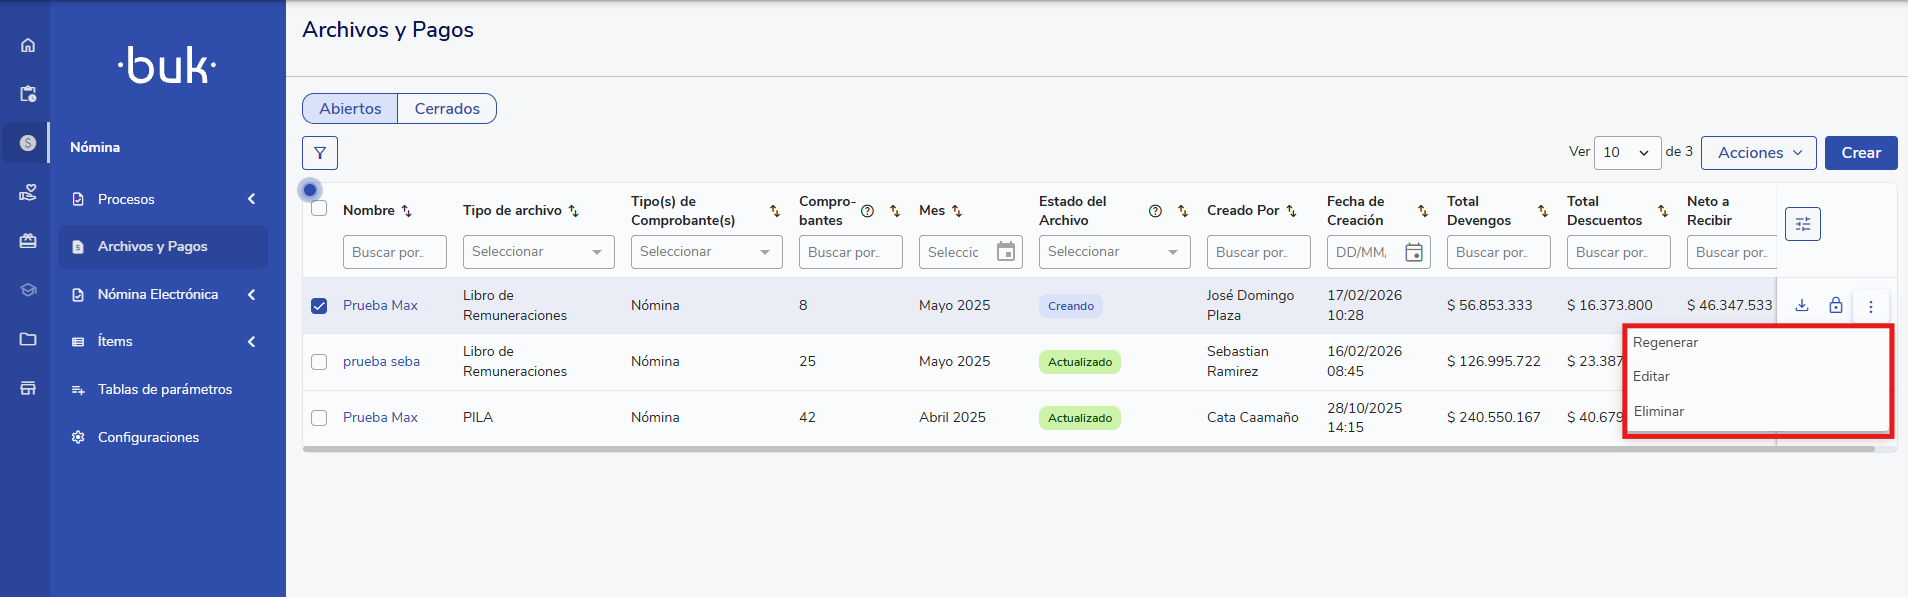Click the lock icon on first row
Image resolution: width=1908 pixels, height=597 pixels.
1836,306
